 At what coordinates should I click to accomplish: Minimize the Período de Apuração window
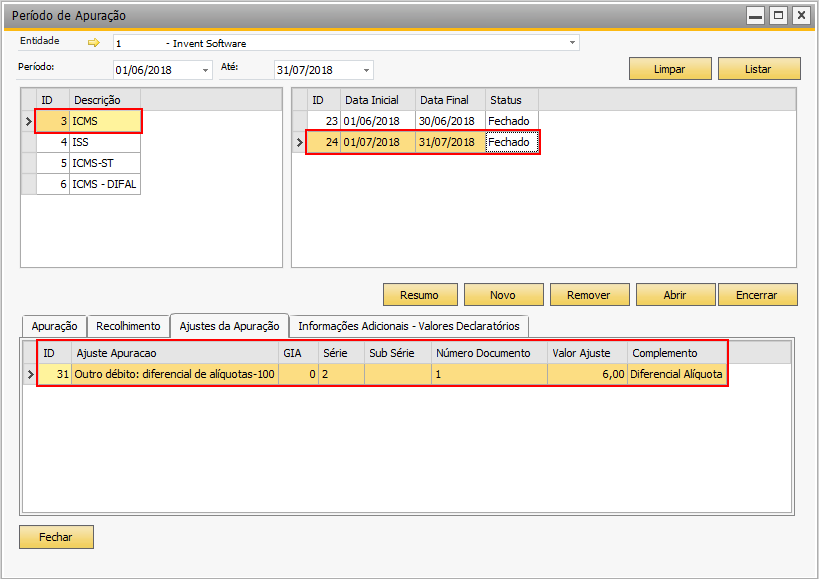[x=755, y=16]
